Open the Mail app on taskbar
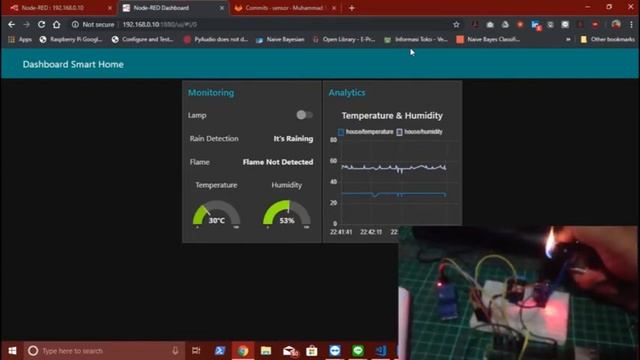The width and height of the screenshot is (640, 360). tap(289, 351)
